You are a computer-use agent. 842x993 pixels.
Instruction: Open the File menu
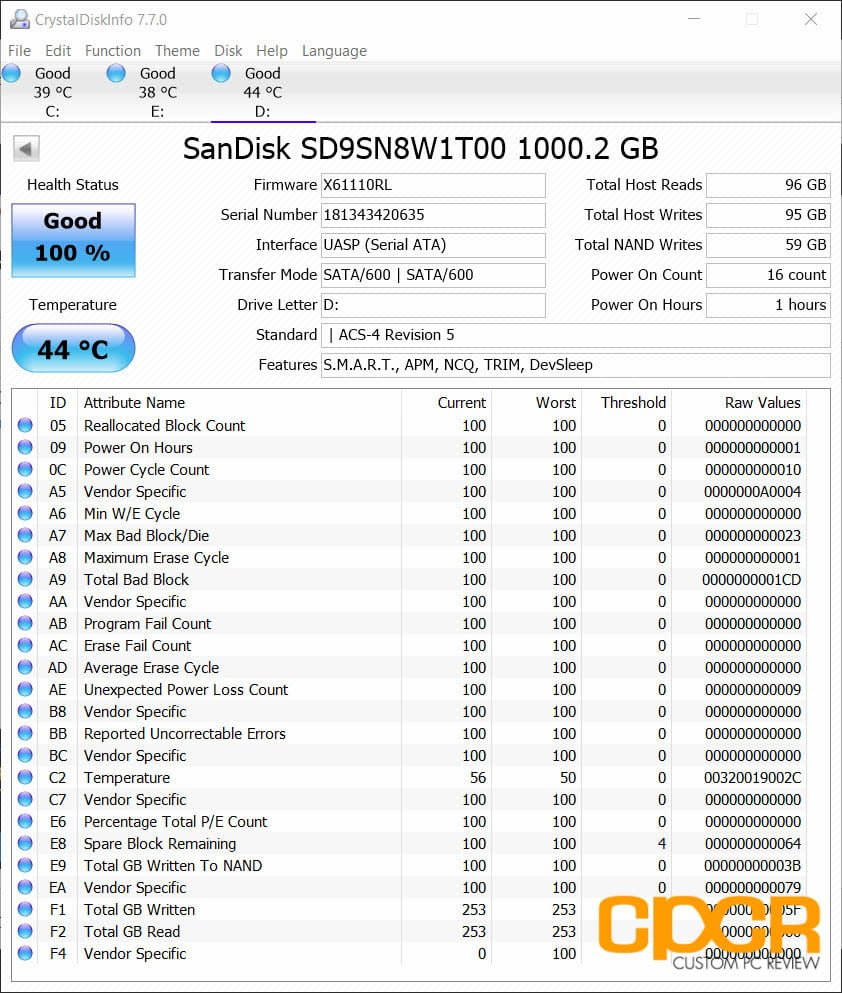tap(19, 51)
